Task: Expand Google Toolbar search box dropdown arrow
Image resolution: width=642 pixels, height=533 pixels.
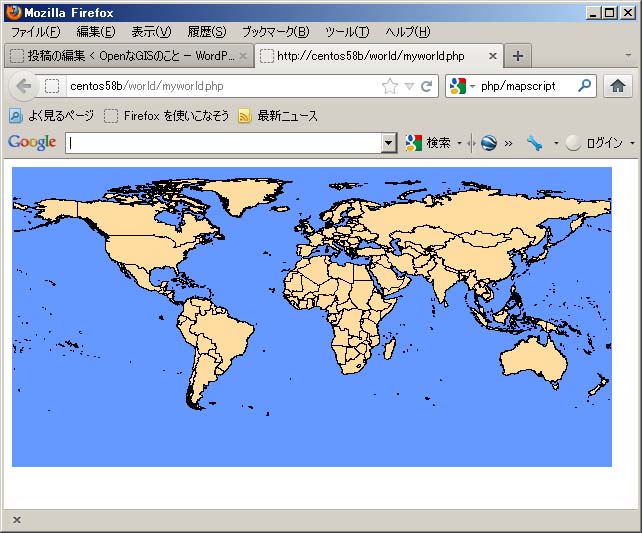Action: (389, 143)
